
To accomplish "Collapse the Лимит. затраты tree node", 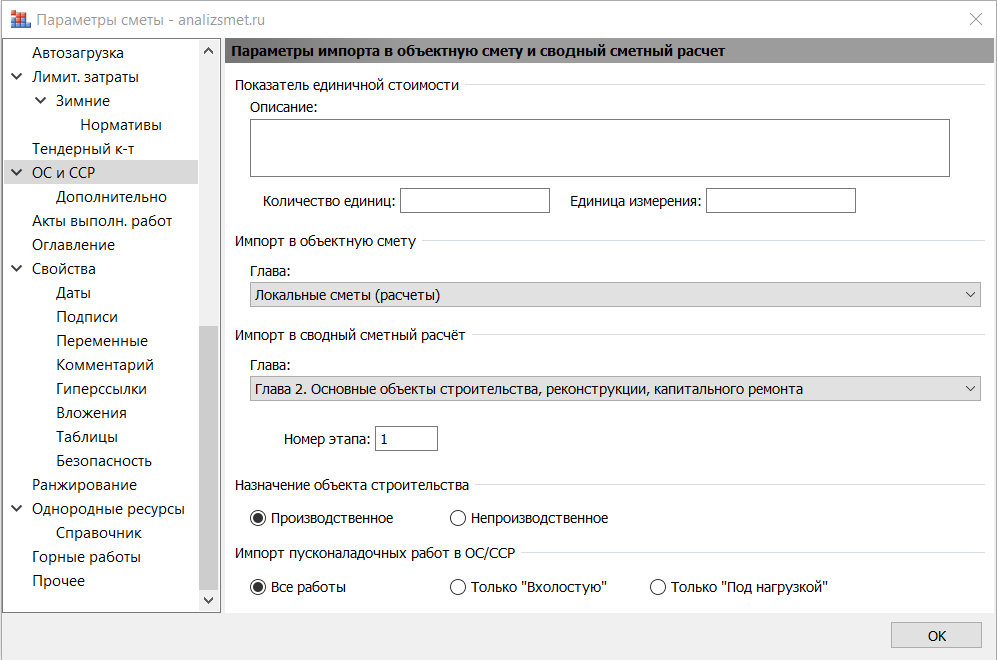I will click(x=17, y=77).
